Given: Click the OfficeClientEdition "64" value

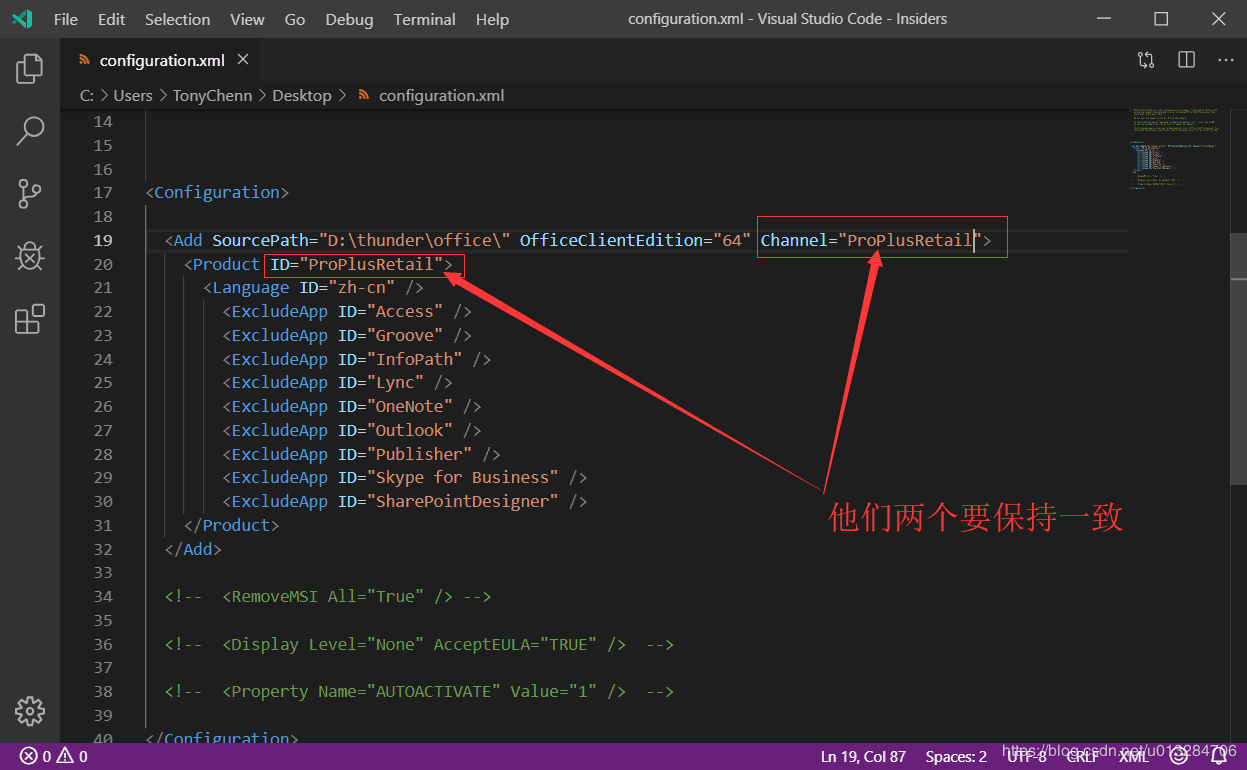Looking at the screenshot, I should 732,240.
